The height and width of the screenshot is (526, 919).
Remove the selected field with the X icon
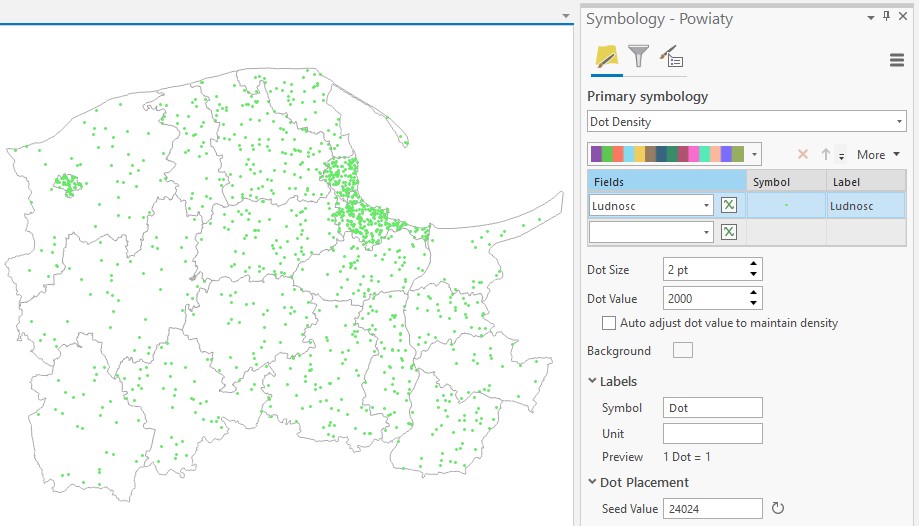click(802, 155)
